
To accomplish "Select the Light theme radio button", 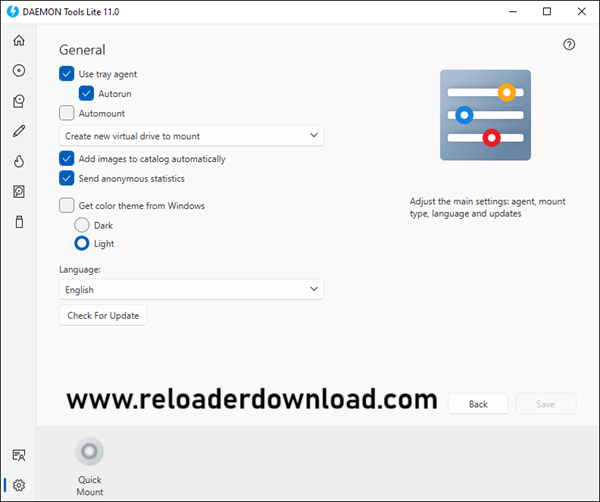I will point(82,243).
